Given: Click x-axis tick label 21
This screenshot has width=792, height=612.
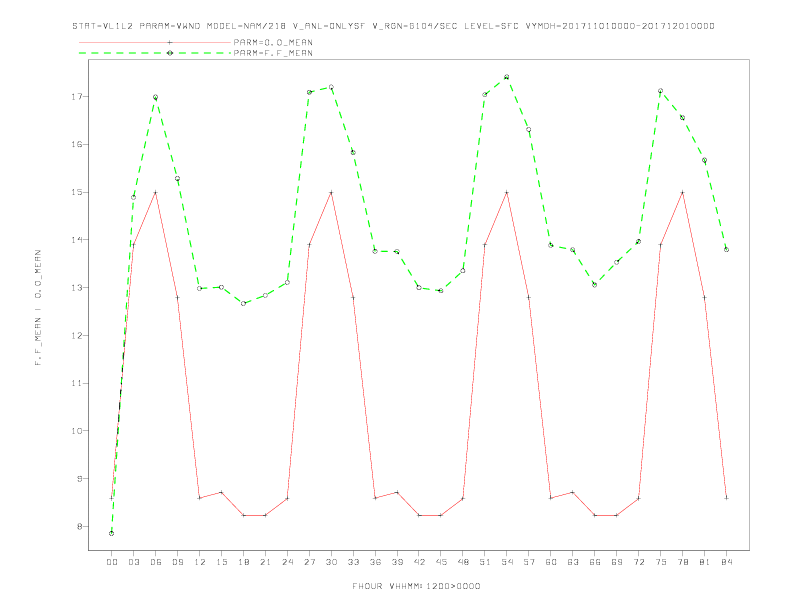Looking at the screenshot, I should pyautogui.click(x=265, y=562).
